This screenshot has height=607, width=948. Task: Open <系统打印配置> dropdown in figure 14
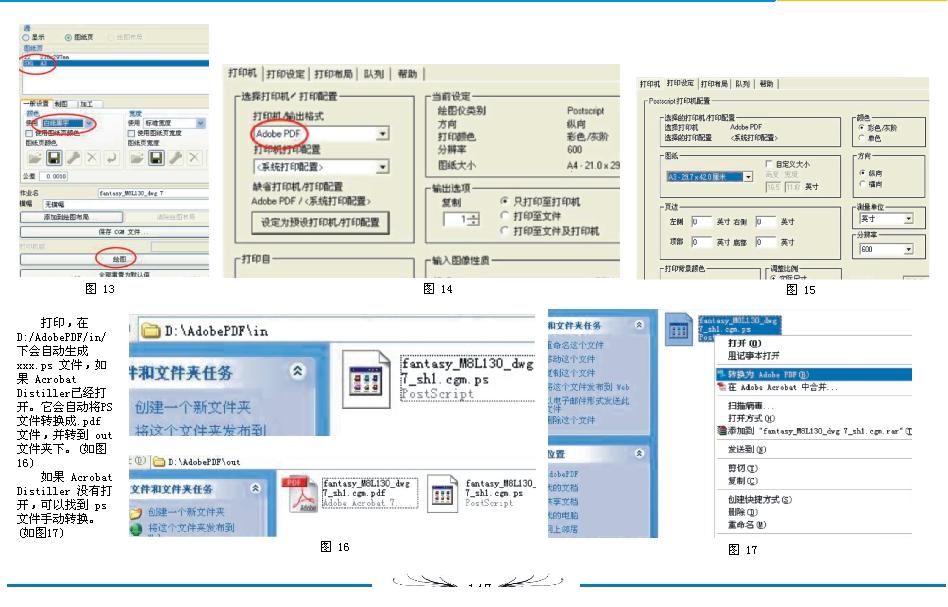point(382,167)
